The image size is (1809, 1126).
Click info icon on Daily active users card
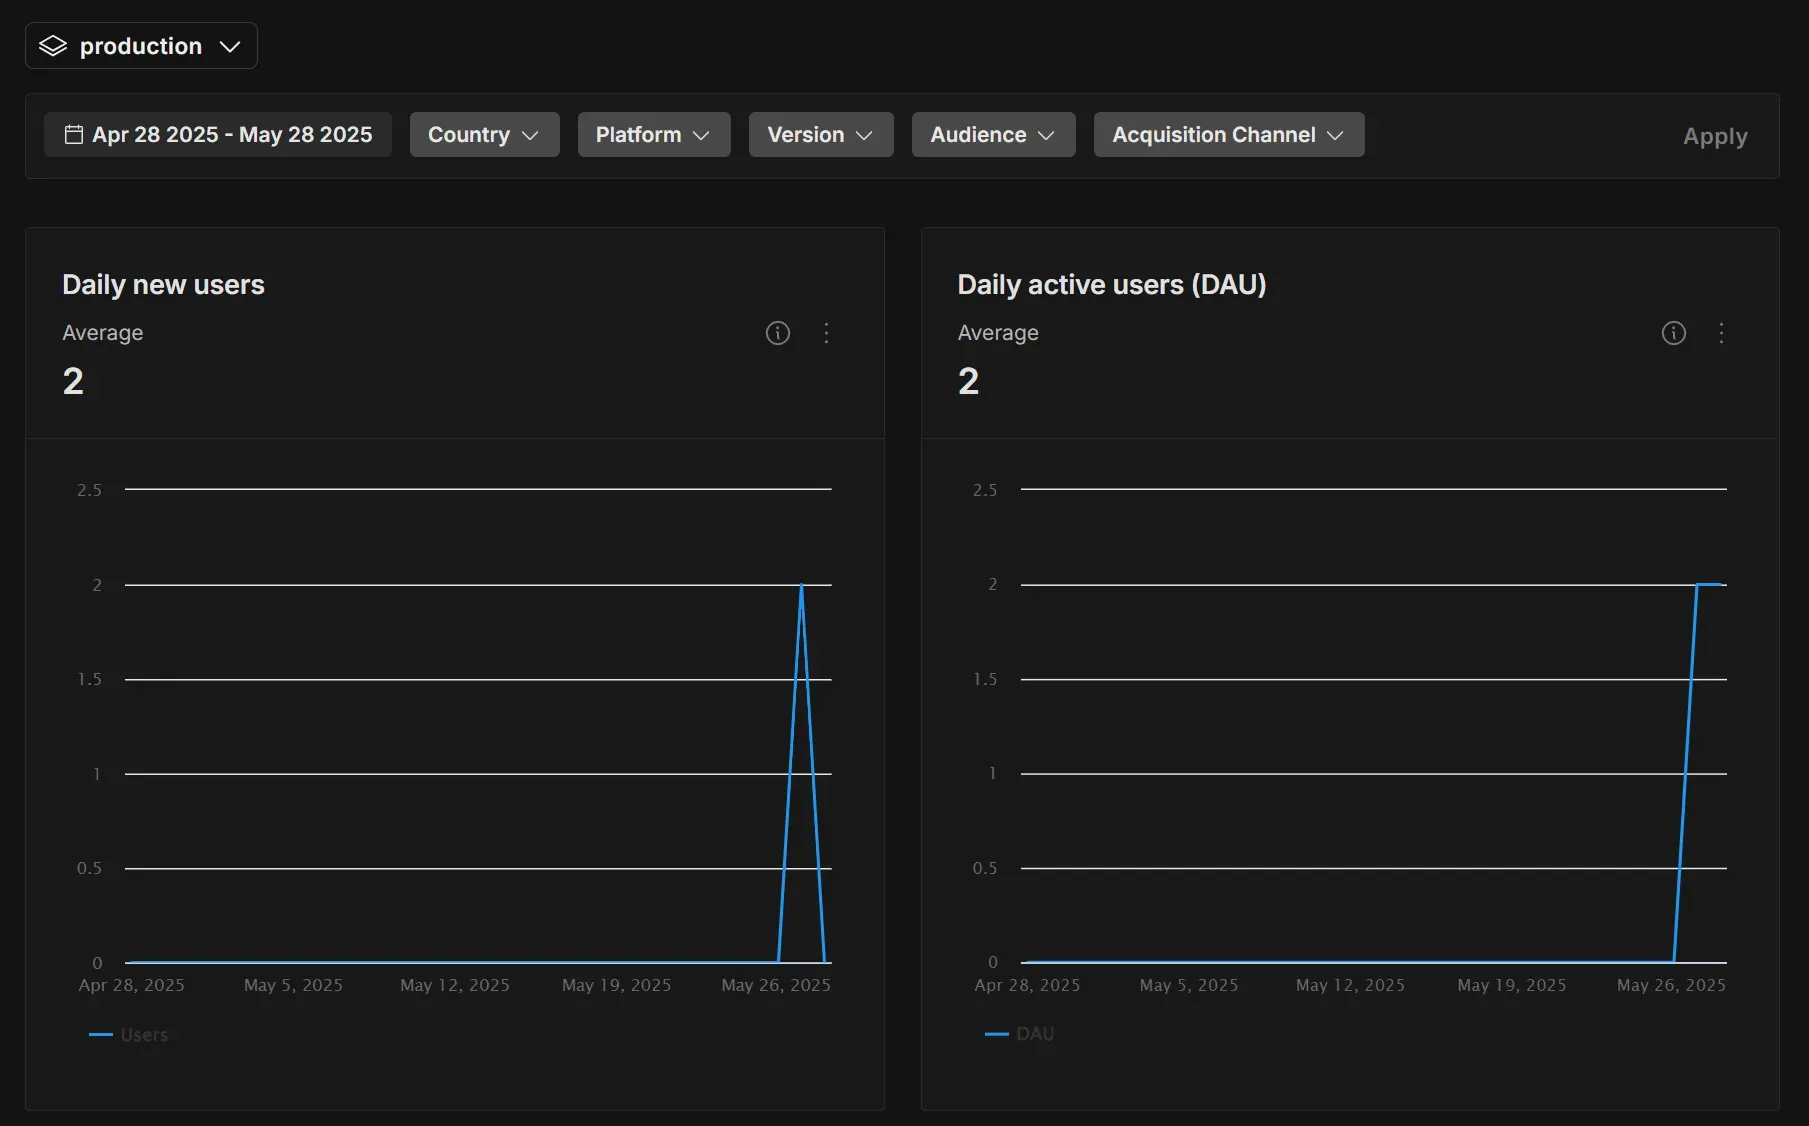tap(1674, 333)
